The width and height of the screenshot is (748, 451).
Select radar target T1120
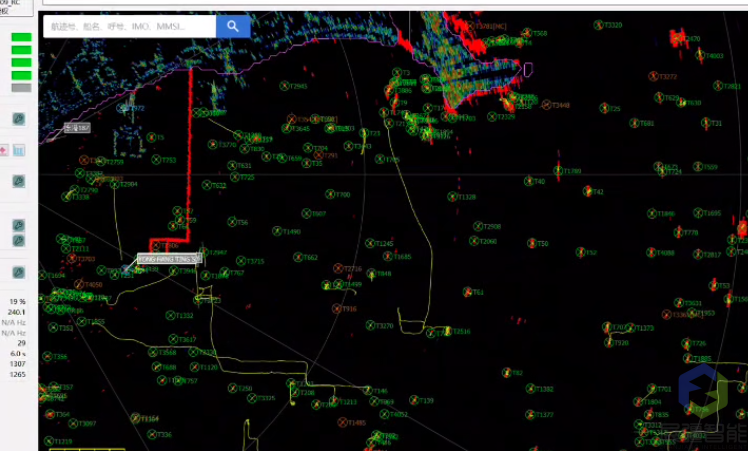pyautogui.click(x=195, y=367)
